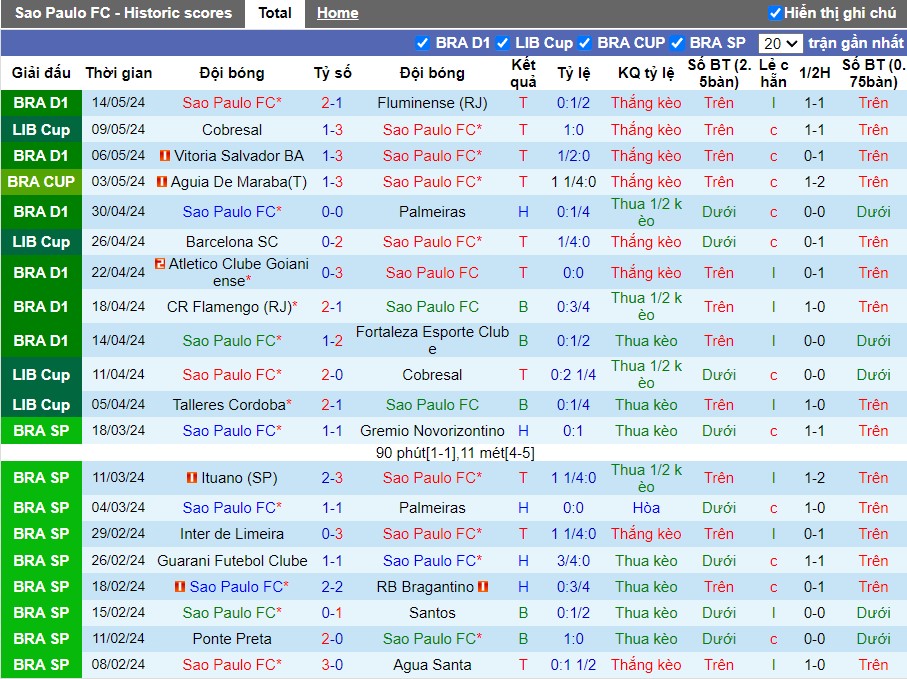The height and width of the screenshot is (679, 907).
Task: Open Palmeiras team in 30/04/24 row
Action: (x=432, y=212)
